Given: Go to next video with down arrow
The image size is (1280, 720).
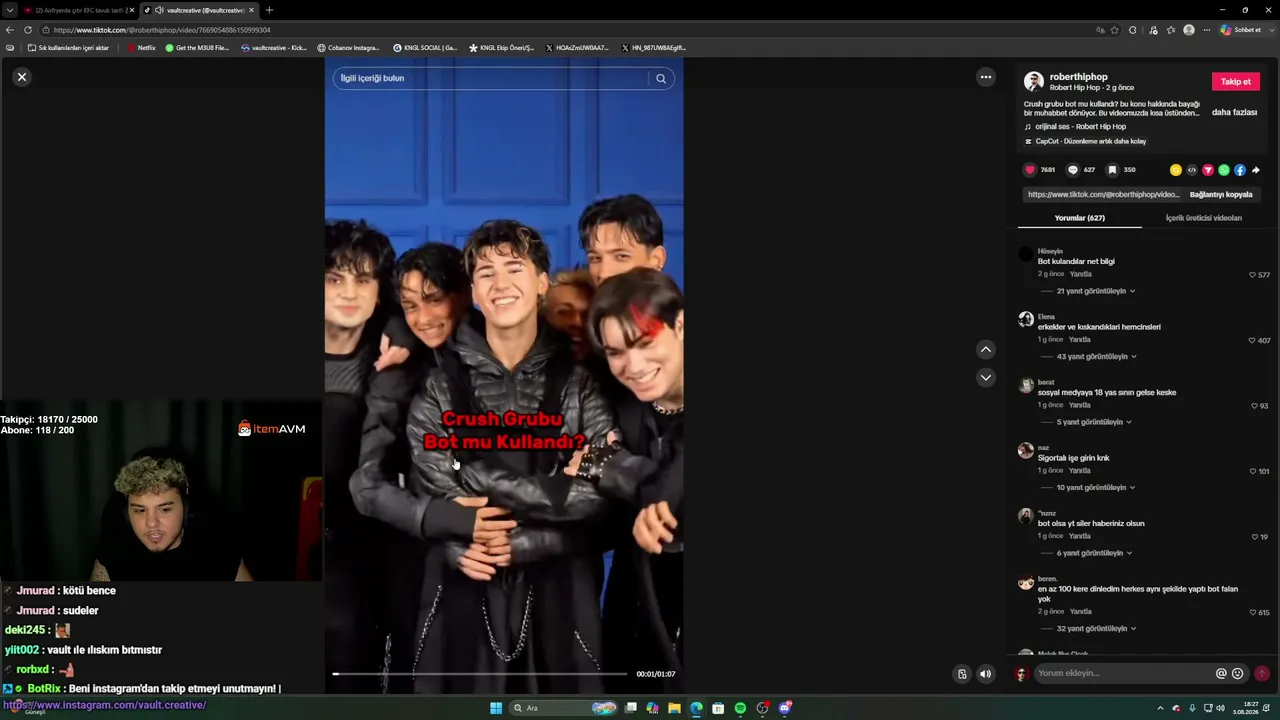Looking at the screenshot, I should pos(986,377).
